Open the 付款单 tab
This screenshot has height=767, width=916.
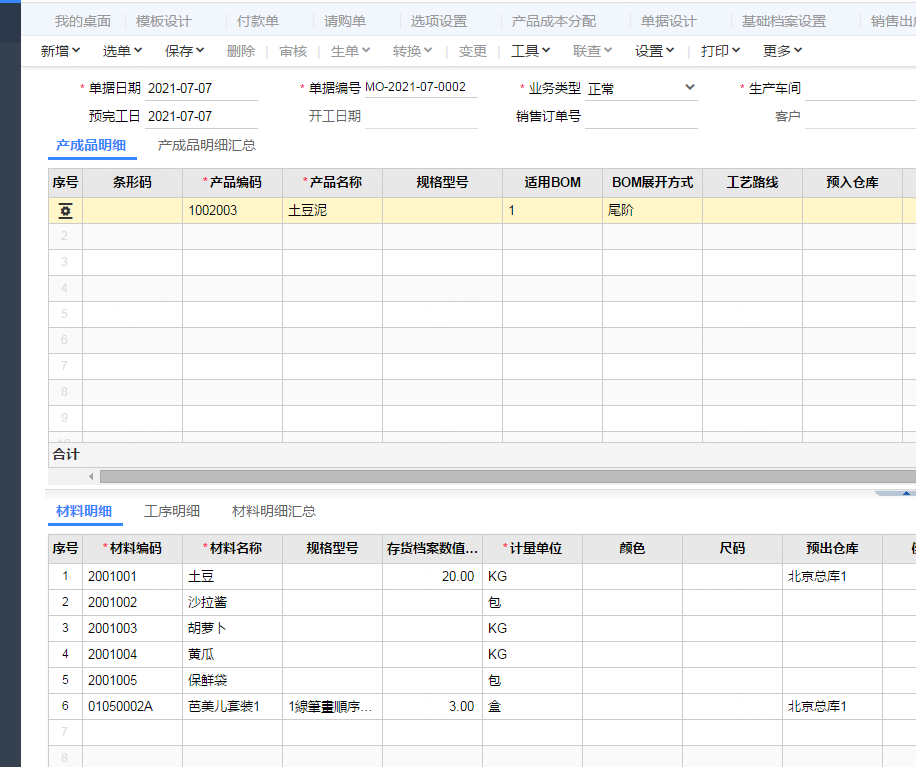258,21
